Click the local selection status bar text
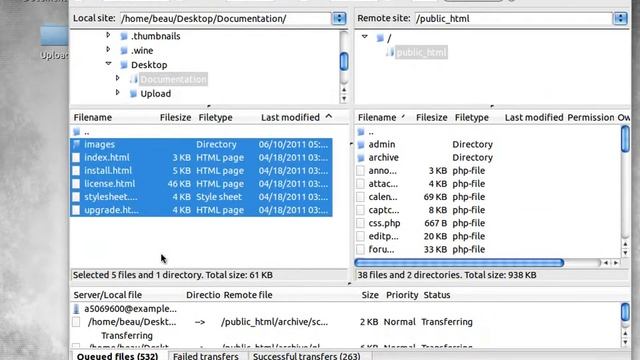This screenshot has height=360, width=640. click(x=173, y=275)
